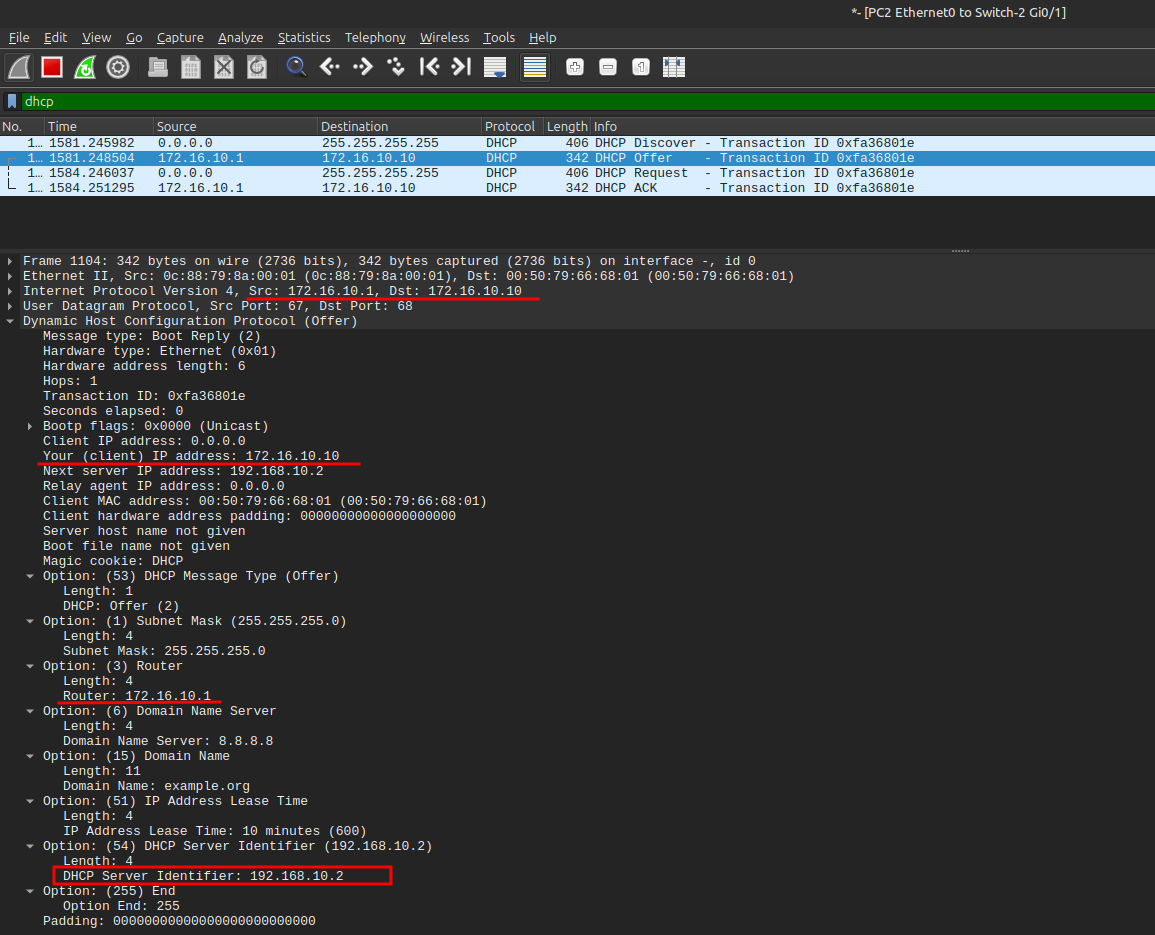Zoom in on packet text

575,68
